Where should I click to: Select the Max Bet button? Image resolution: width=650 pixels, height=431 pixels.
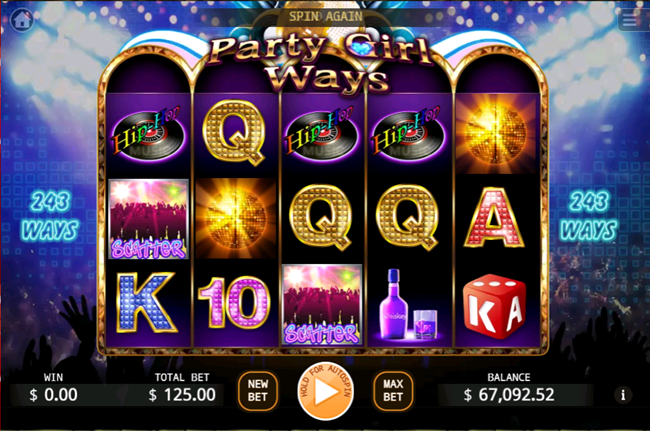393,390
